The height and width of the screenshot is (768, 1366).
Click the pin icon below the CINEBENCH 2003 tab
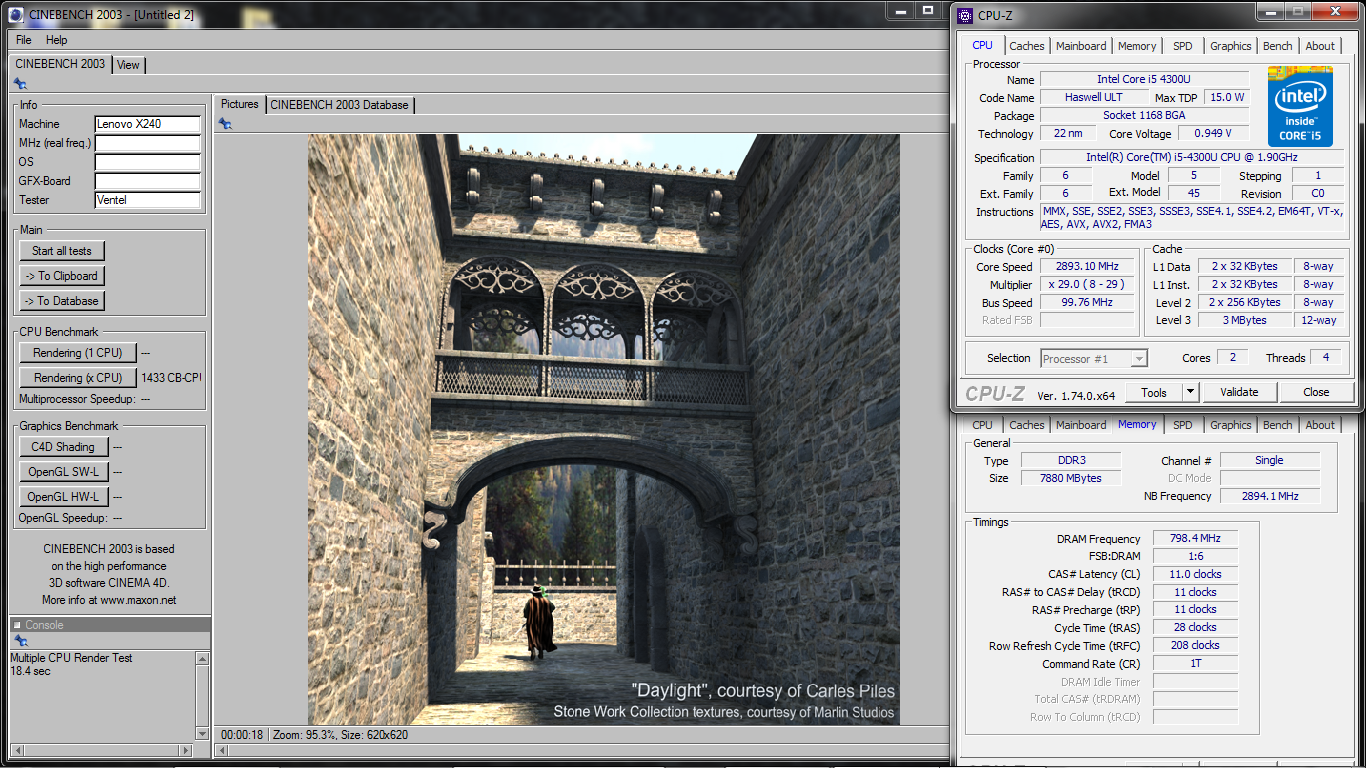[x=20, y=84]
